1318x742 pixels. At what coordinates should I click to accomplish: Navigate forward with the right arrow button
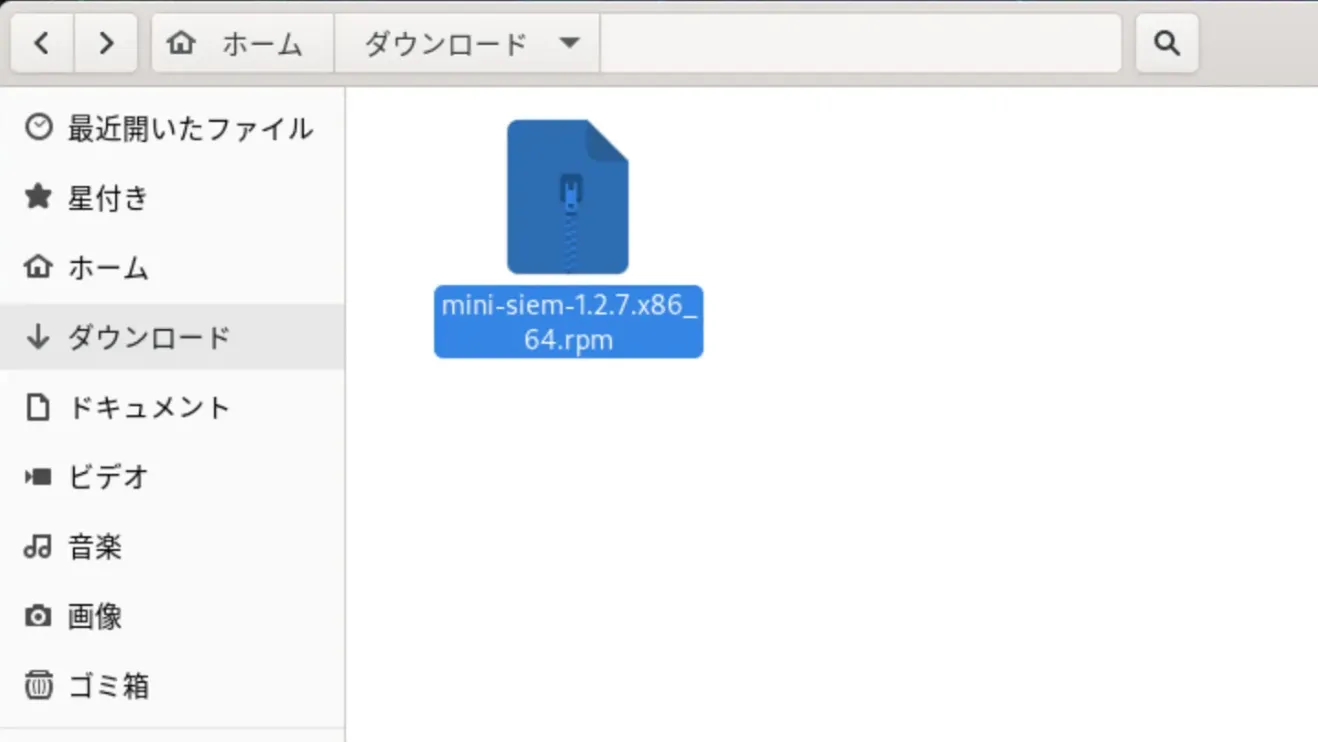[x=106, y=43]
